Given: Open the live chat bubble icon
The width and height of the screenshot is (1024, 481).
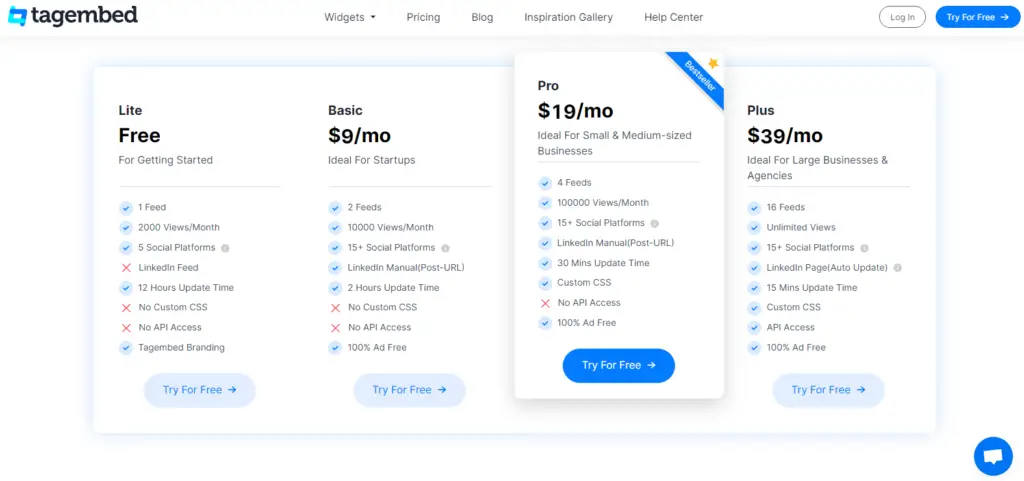Looking at the screenshot, I should (x=993, y=456).
